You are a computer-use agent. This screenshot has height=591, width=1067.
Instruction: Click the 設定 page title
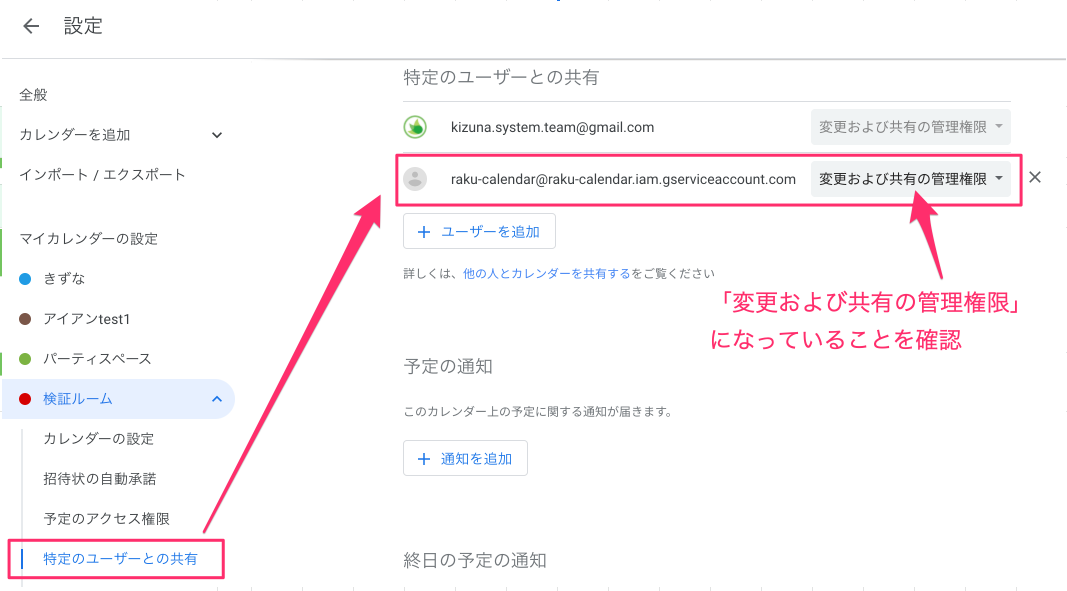pos(83,26)
